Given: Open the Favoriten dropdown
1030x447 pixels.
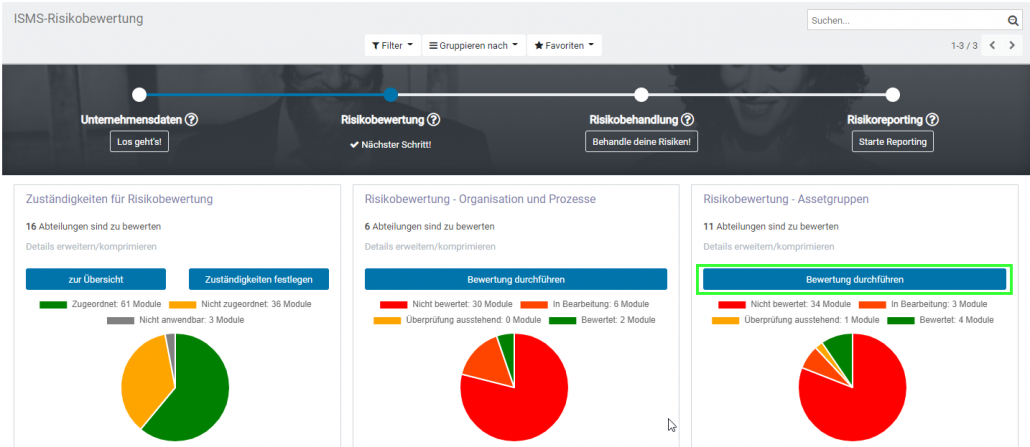Looking at the screenshot, I should coord(564,46).
